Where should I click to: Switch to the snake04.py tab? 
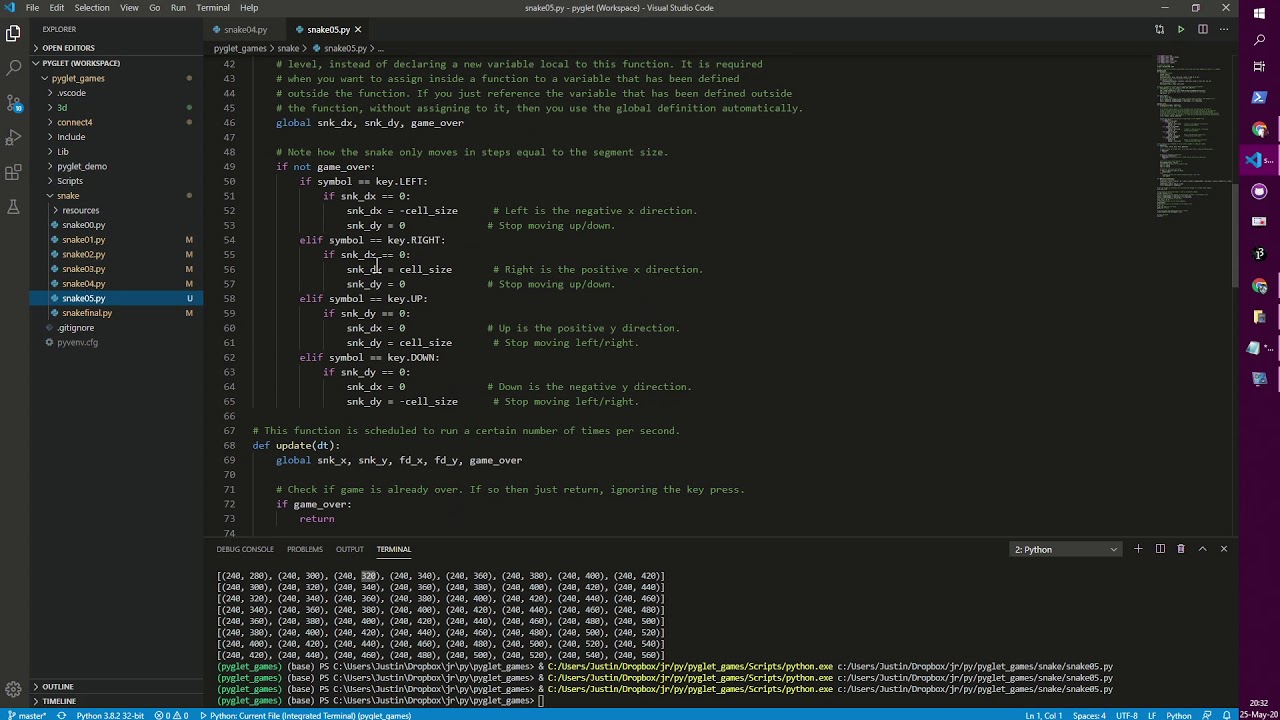click(245, 30)
